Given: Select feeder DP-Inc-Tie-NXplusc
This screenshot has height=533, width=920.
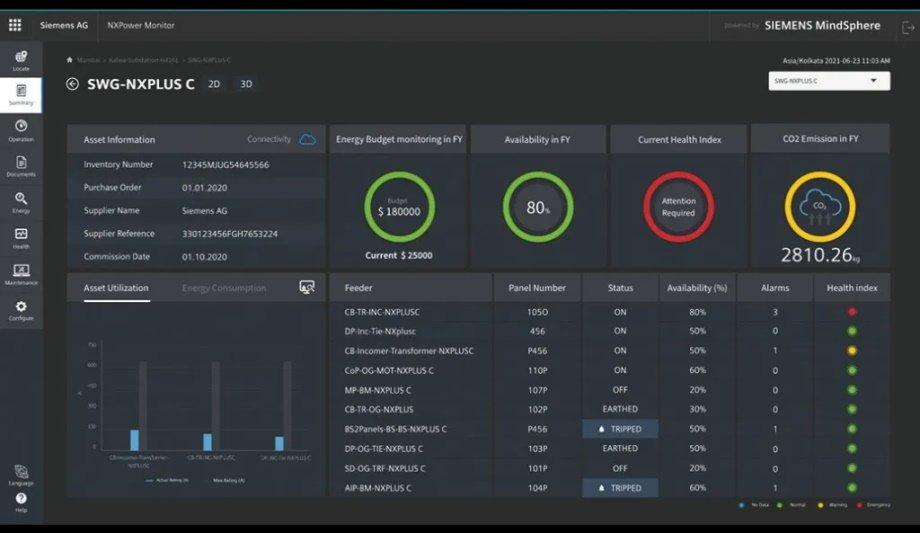Looking at the screenshot, I should pyautogui.click(x=380, y=331).
